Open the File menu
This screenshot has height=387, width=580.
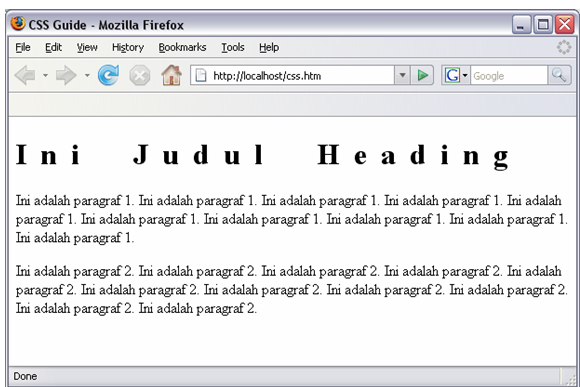[23, 47]
